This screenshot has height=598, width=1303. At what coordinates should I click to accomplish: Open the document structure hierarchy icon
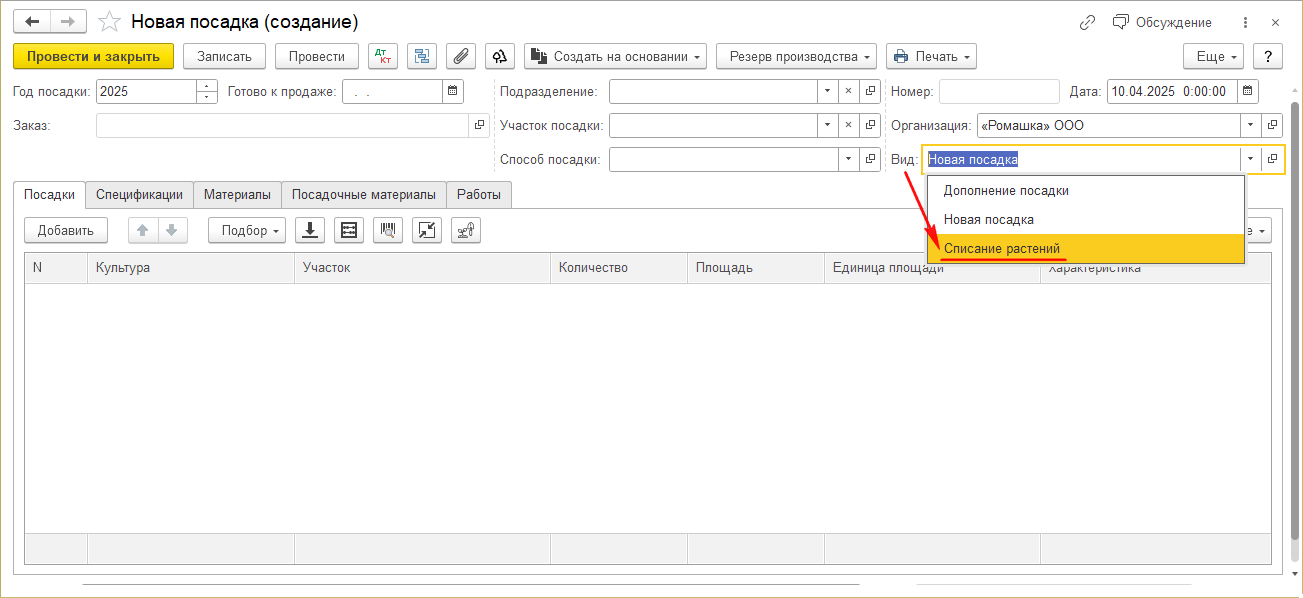pyautogui.click(x=421, y=57)
